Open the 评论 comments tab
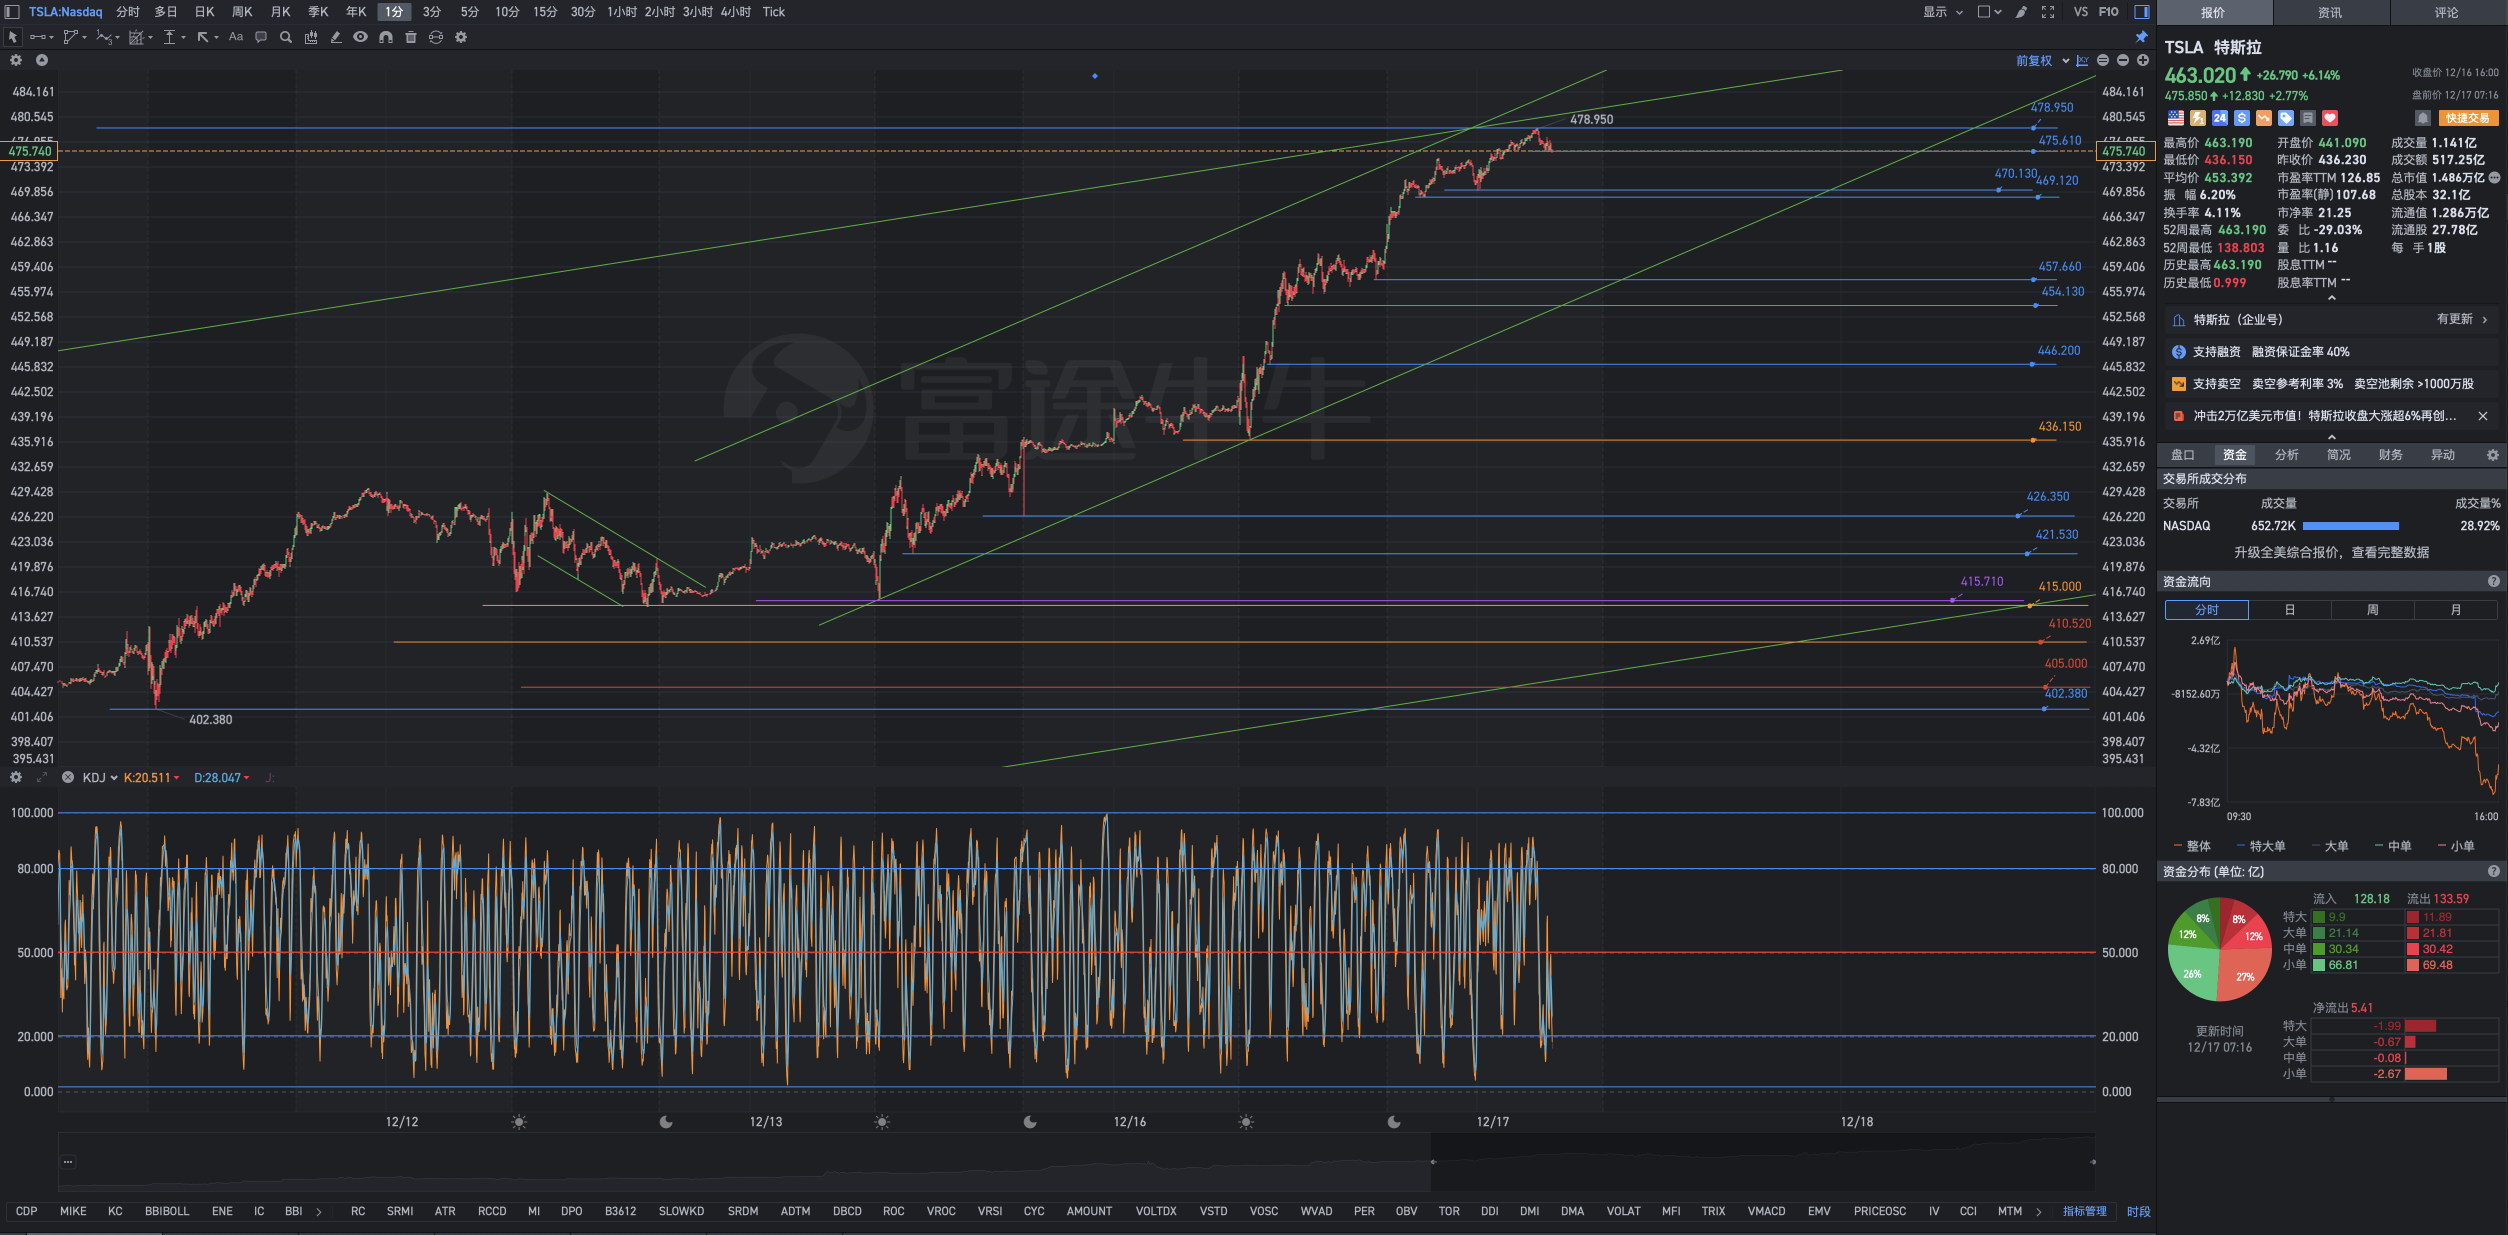Screen dimensions: 2508x1235 click(2447, 12)
